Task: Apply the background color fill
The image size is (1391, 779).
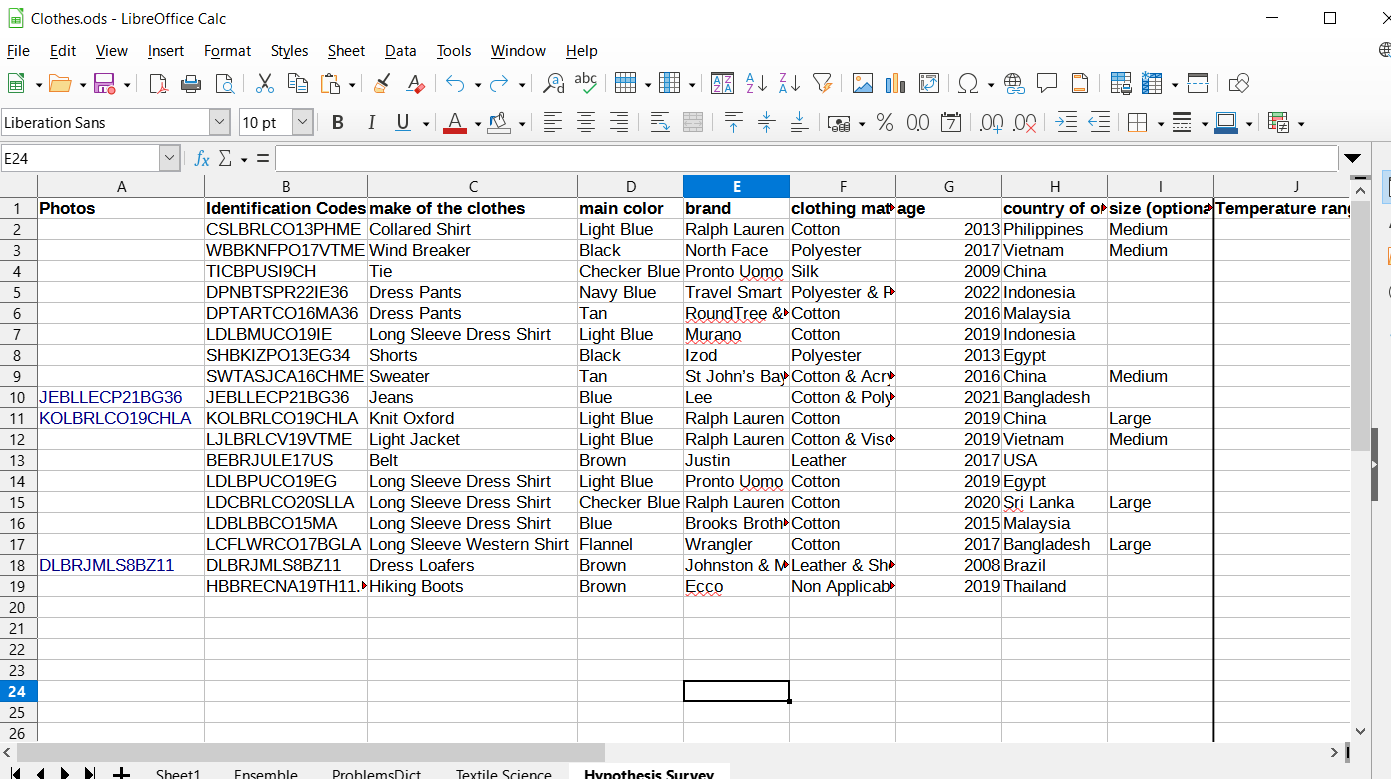Action: (498, 122)
